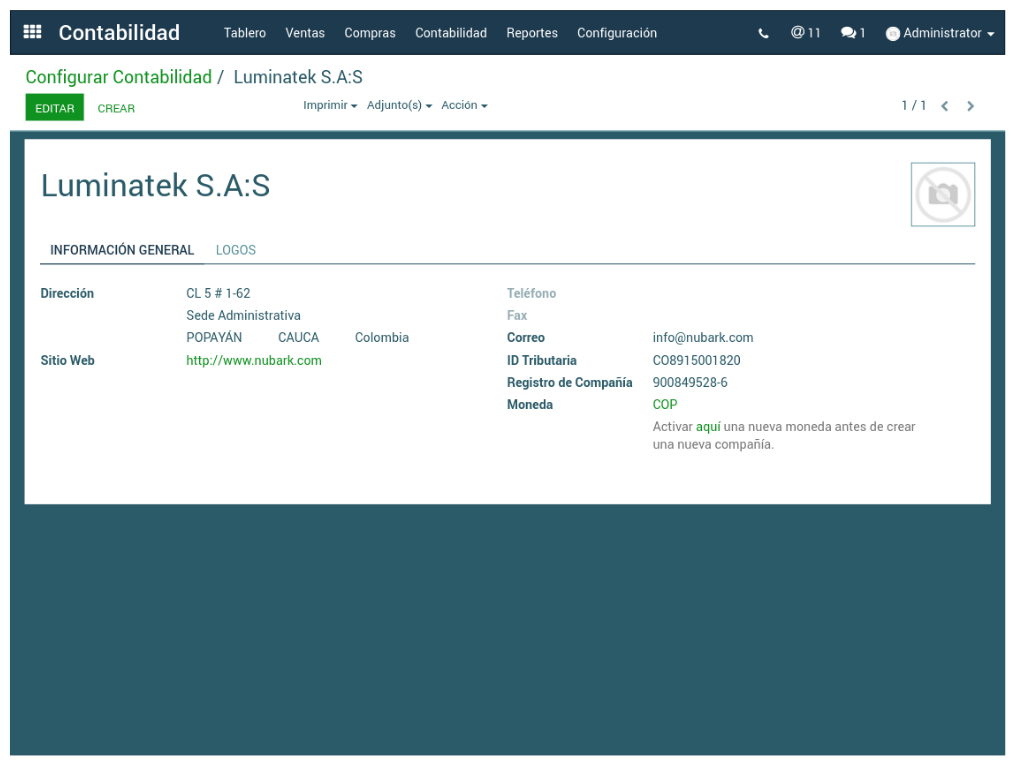Click the Configurar Contabilidad breadcrumb
Screen dimensions: 1023x767
(x=118, y=77)
